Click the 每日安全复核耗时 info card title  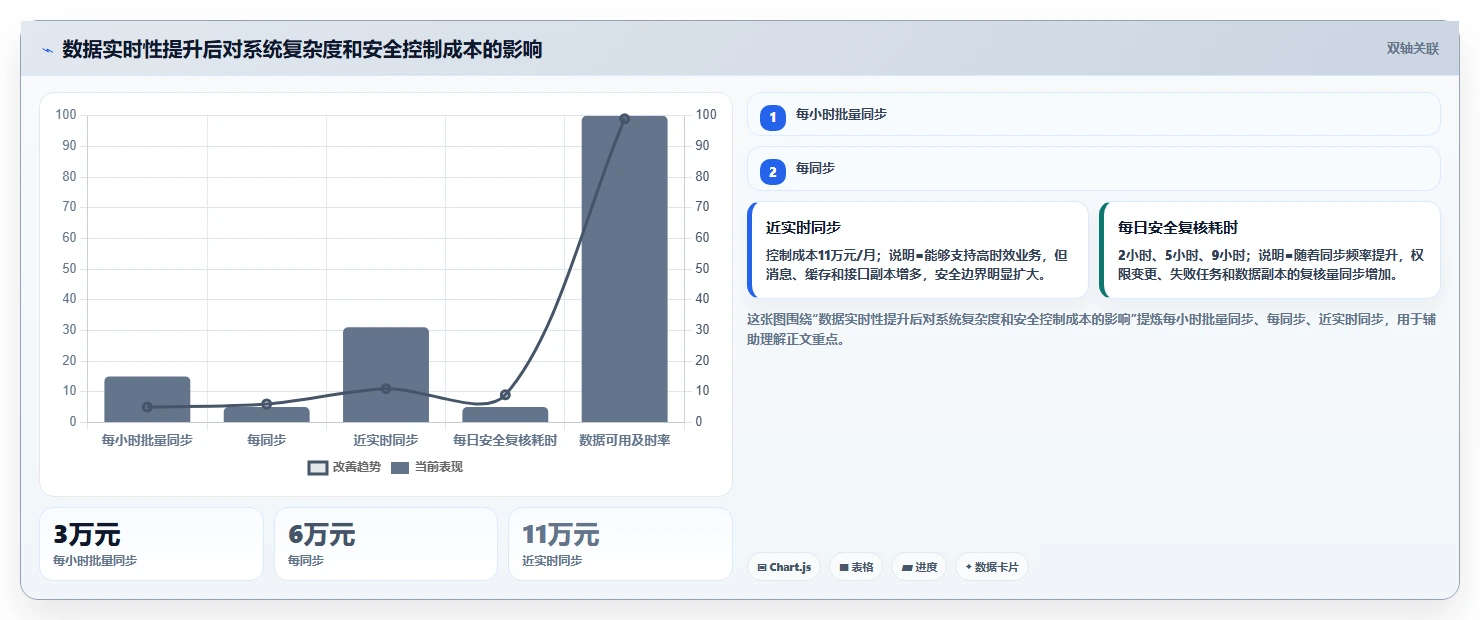point(1178,228)
